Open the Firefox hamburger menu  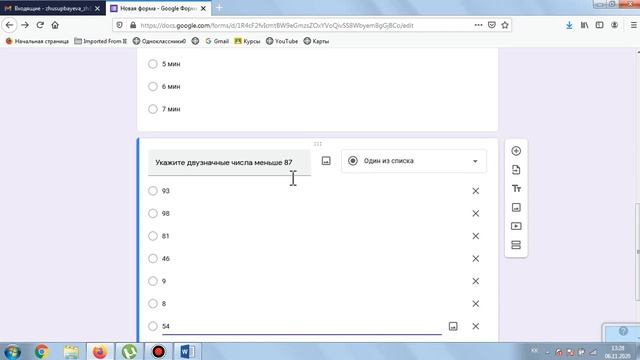coord(633,25)
